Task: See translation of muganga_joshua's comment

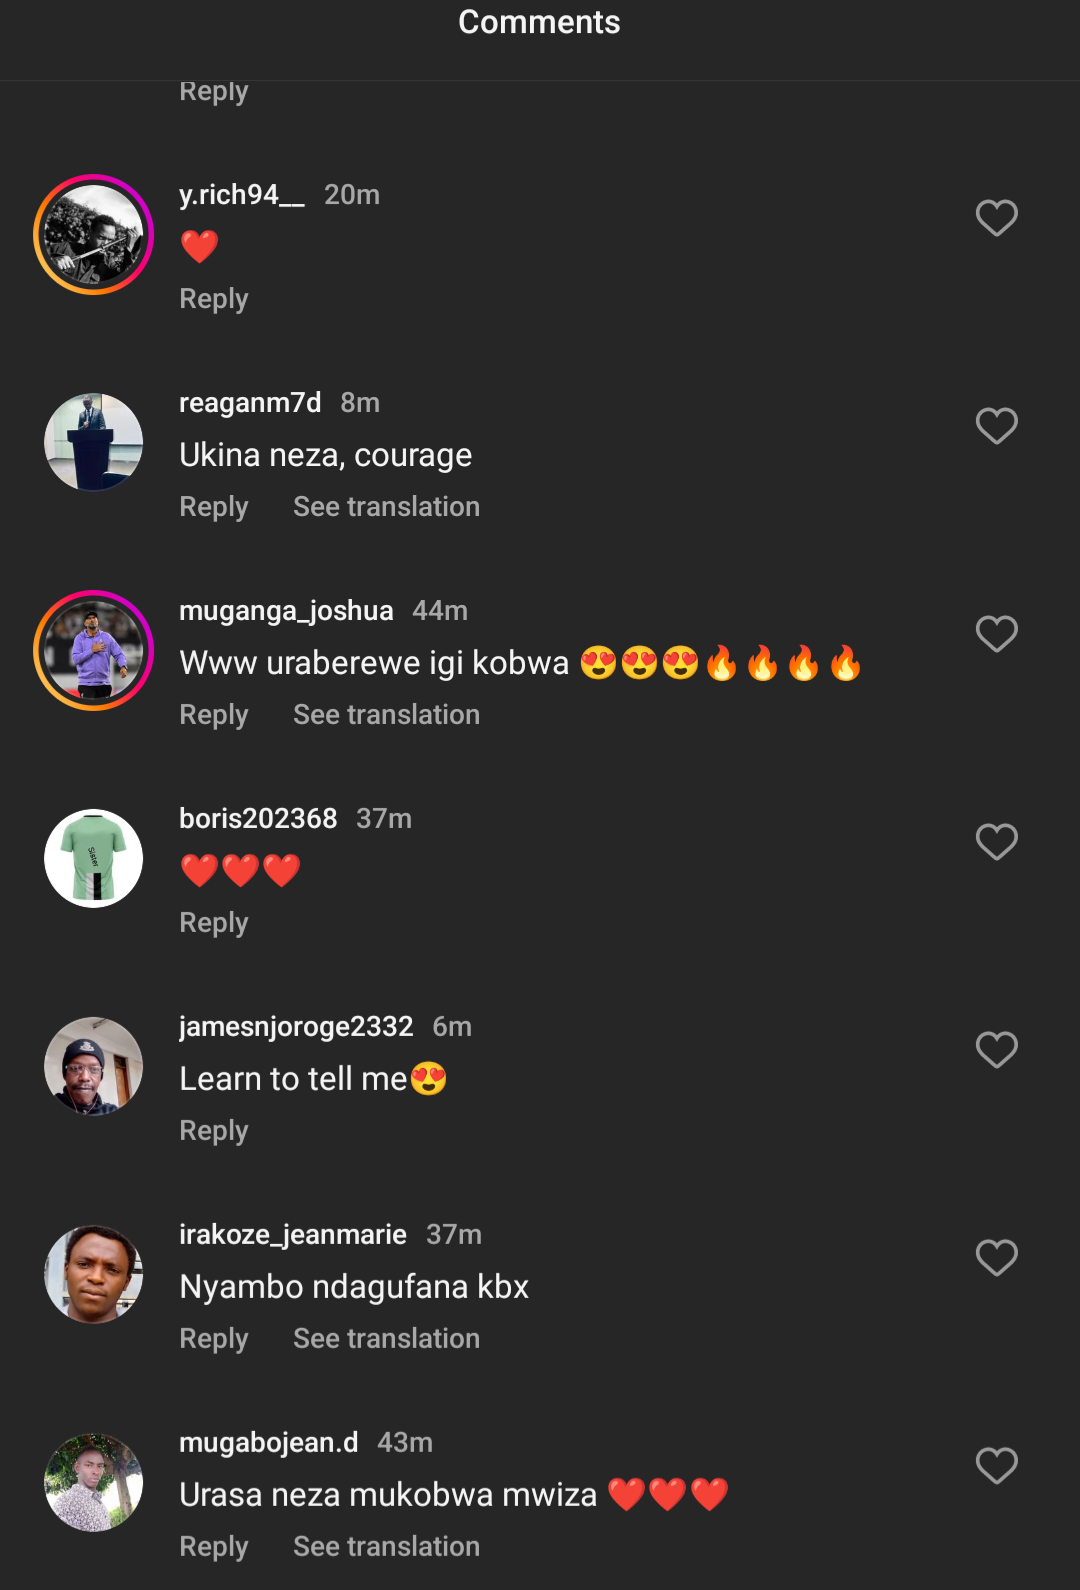Action: pyautogui.click(x=386, y=715)
